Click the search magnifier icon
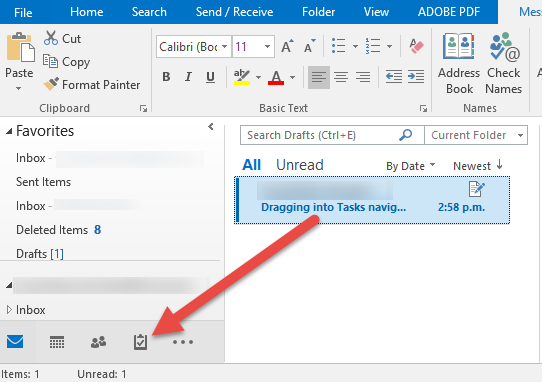The width and height of the screenshot is (542, 382). click(405, 135)
